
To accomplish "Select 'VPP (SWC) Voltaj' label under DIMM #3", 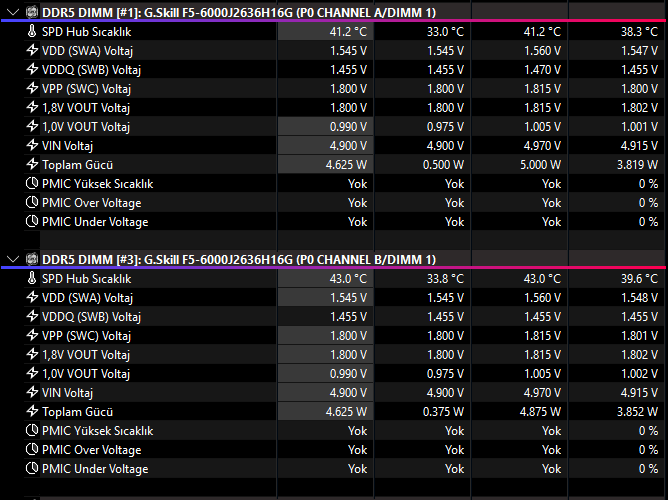I will pos(86,336).
